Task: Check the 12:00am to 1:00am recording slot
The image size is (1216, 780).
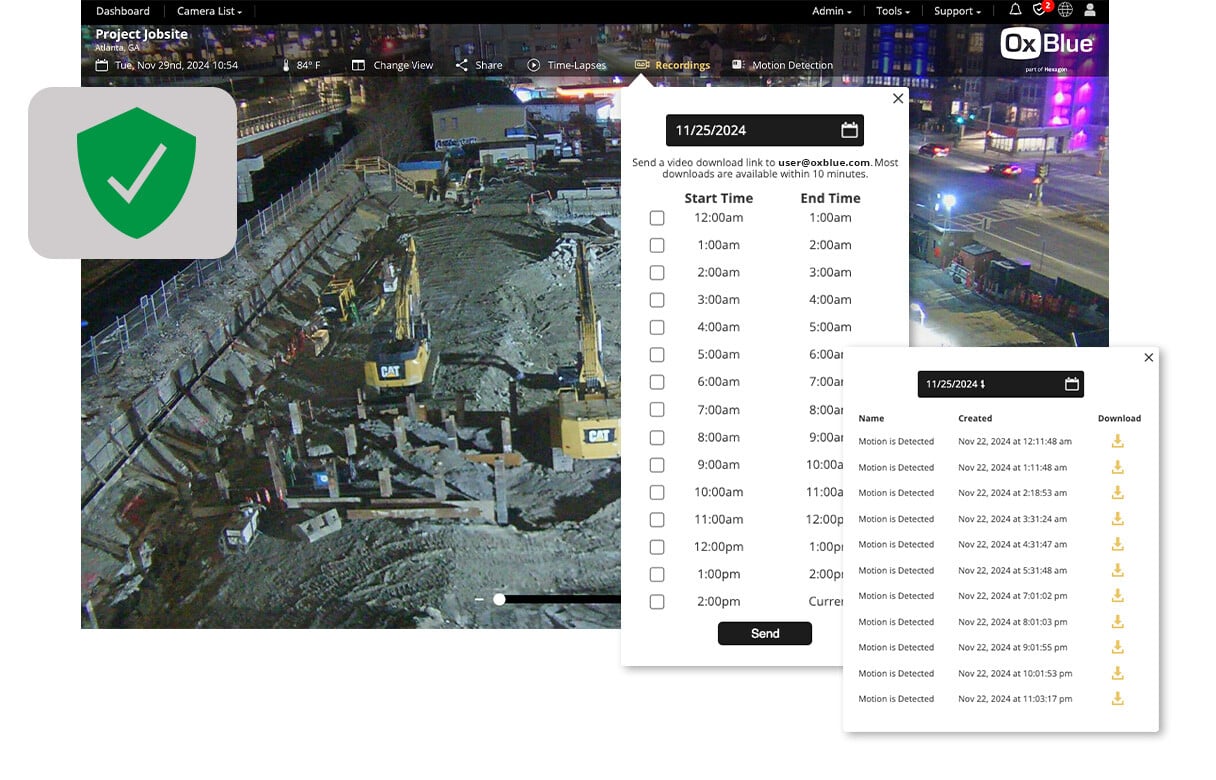Action: point(657,217)
